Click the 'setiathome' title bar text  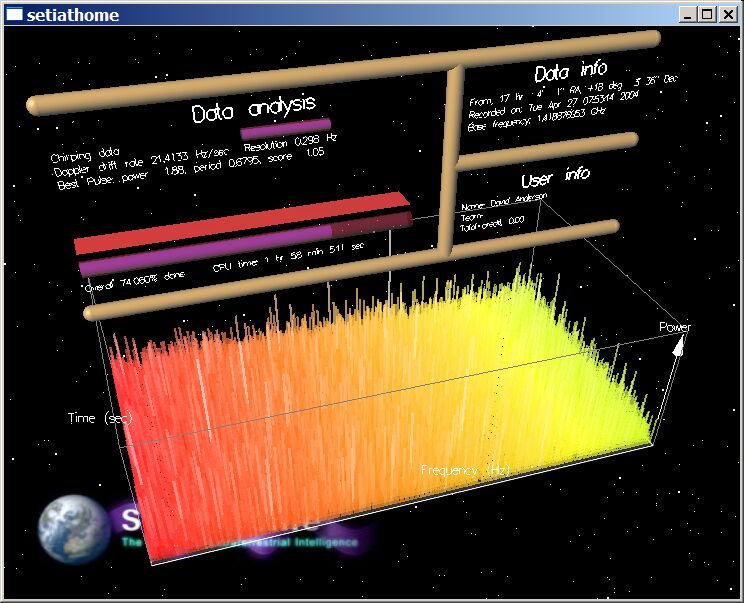pyautogui.click(x=73, y=15)
